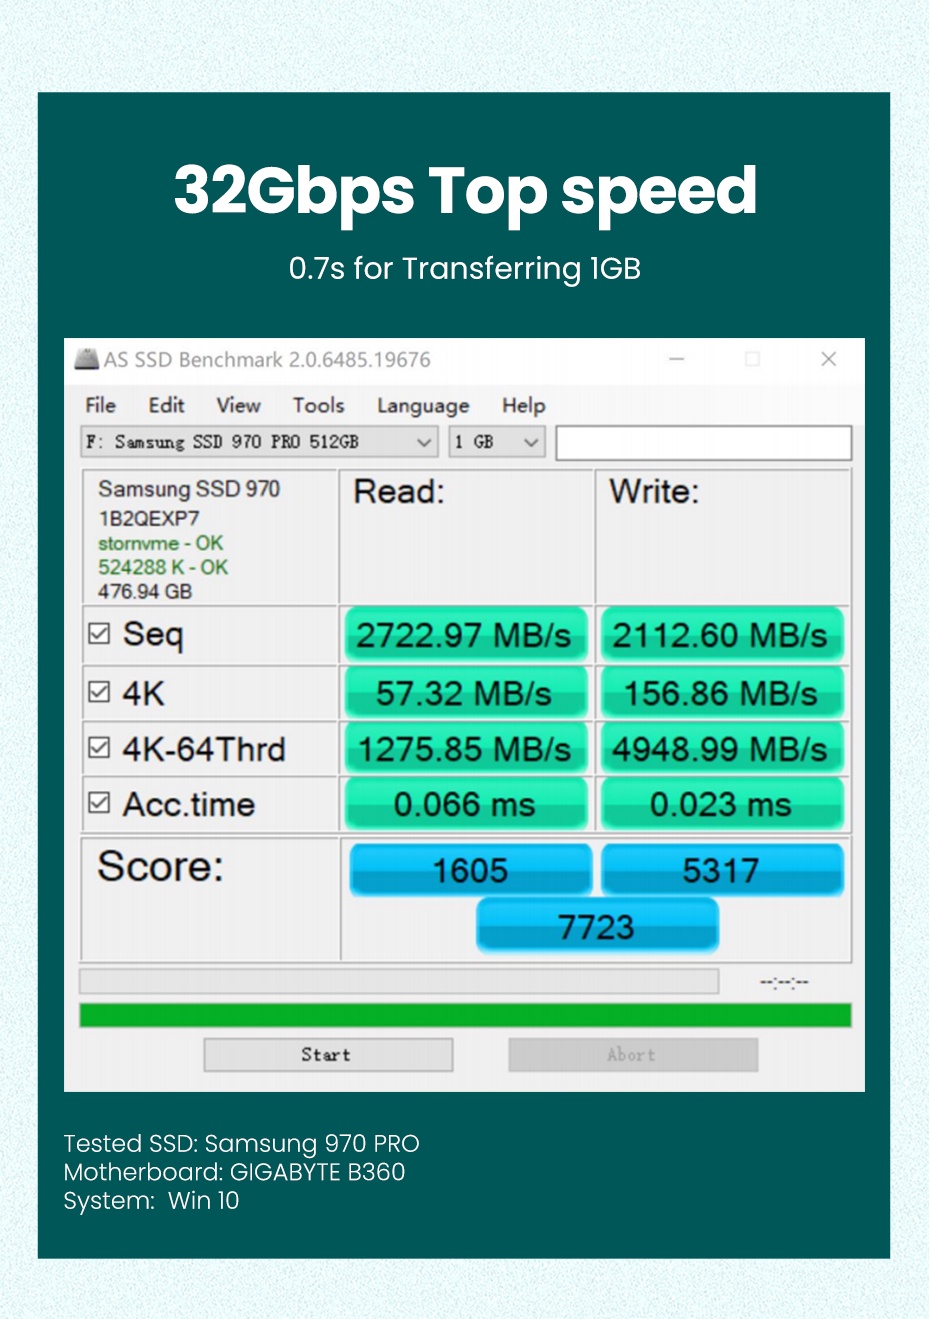
Task: Open the Language menu
Action: pyautogui.click(x=422, y=405)
